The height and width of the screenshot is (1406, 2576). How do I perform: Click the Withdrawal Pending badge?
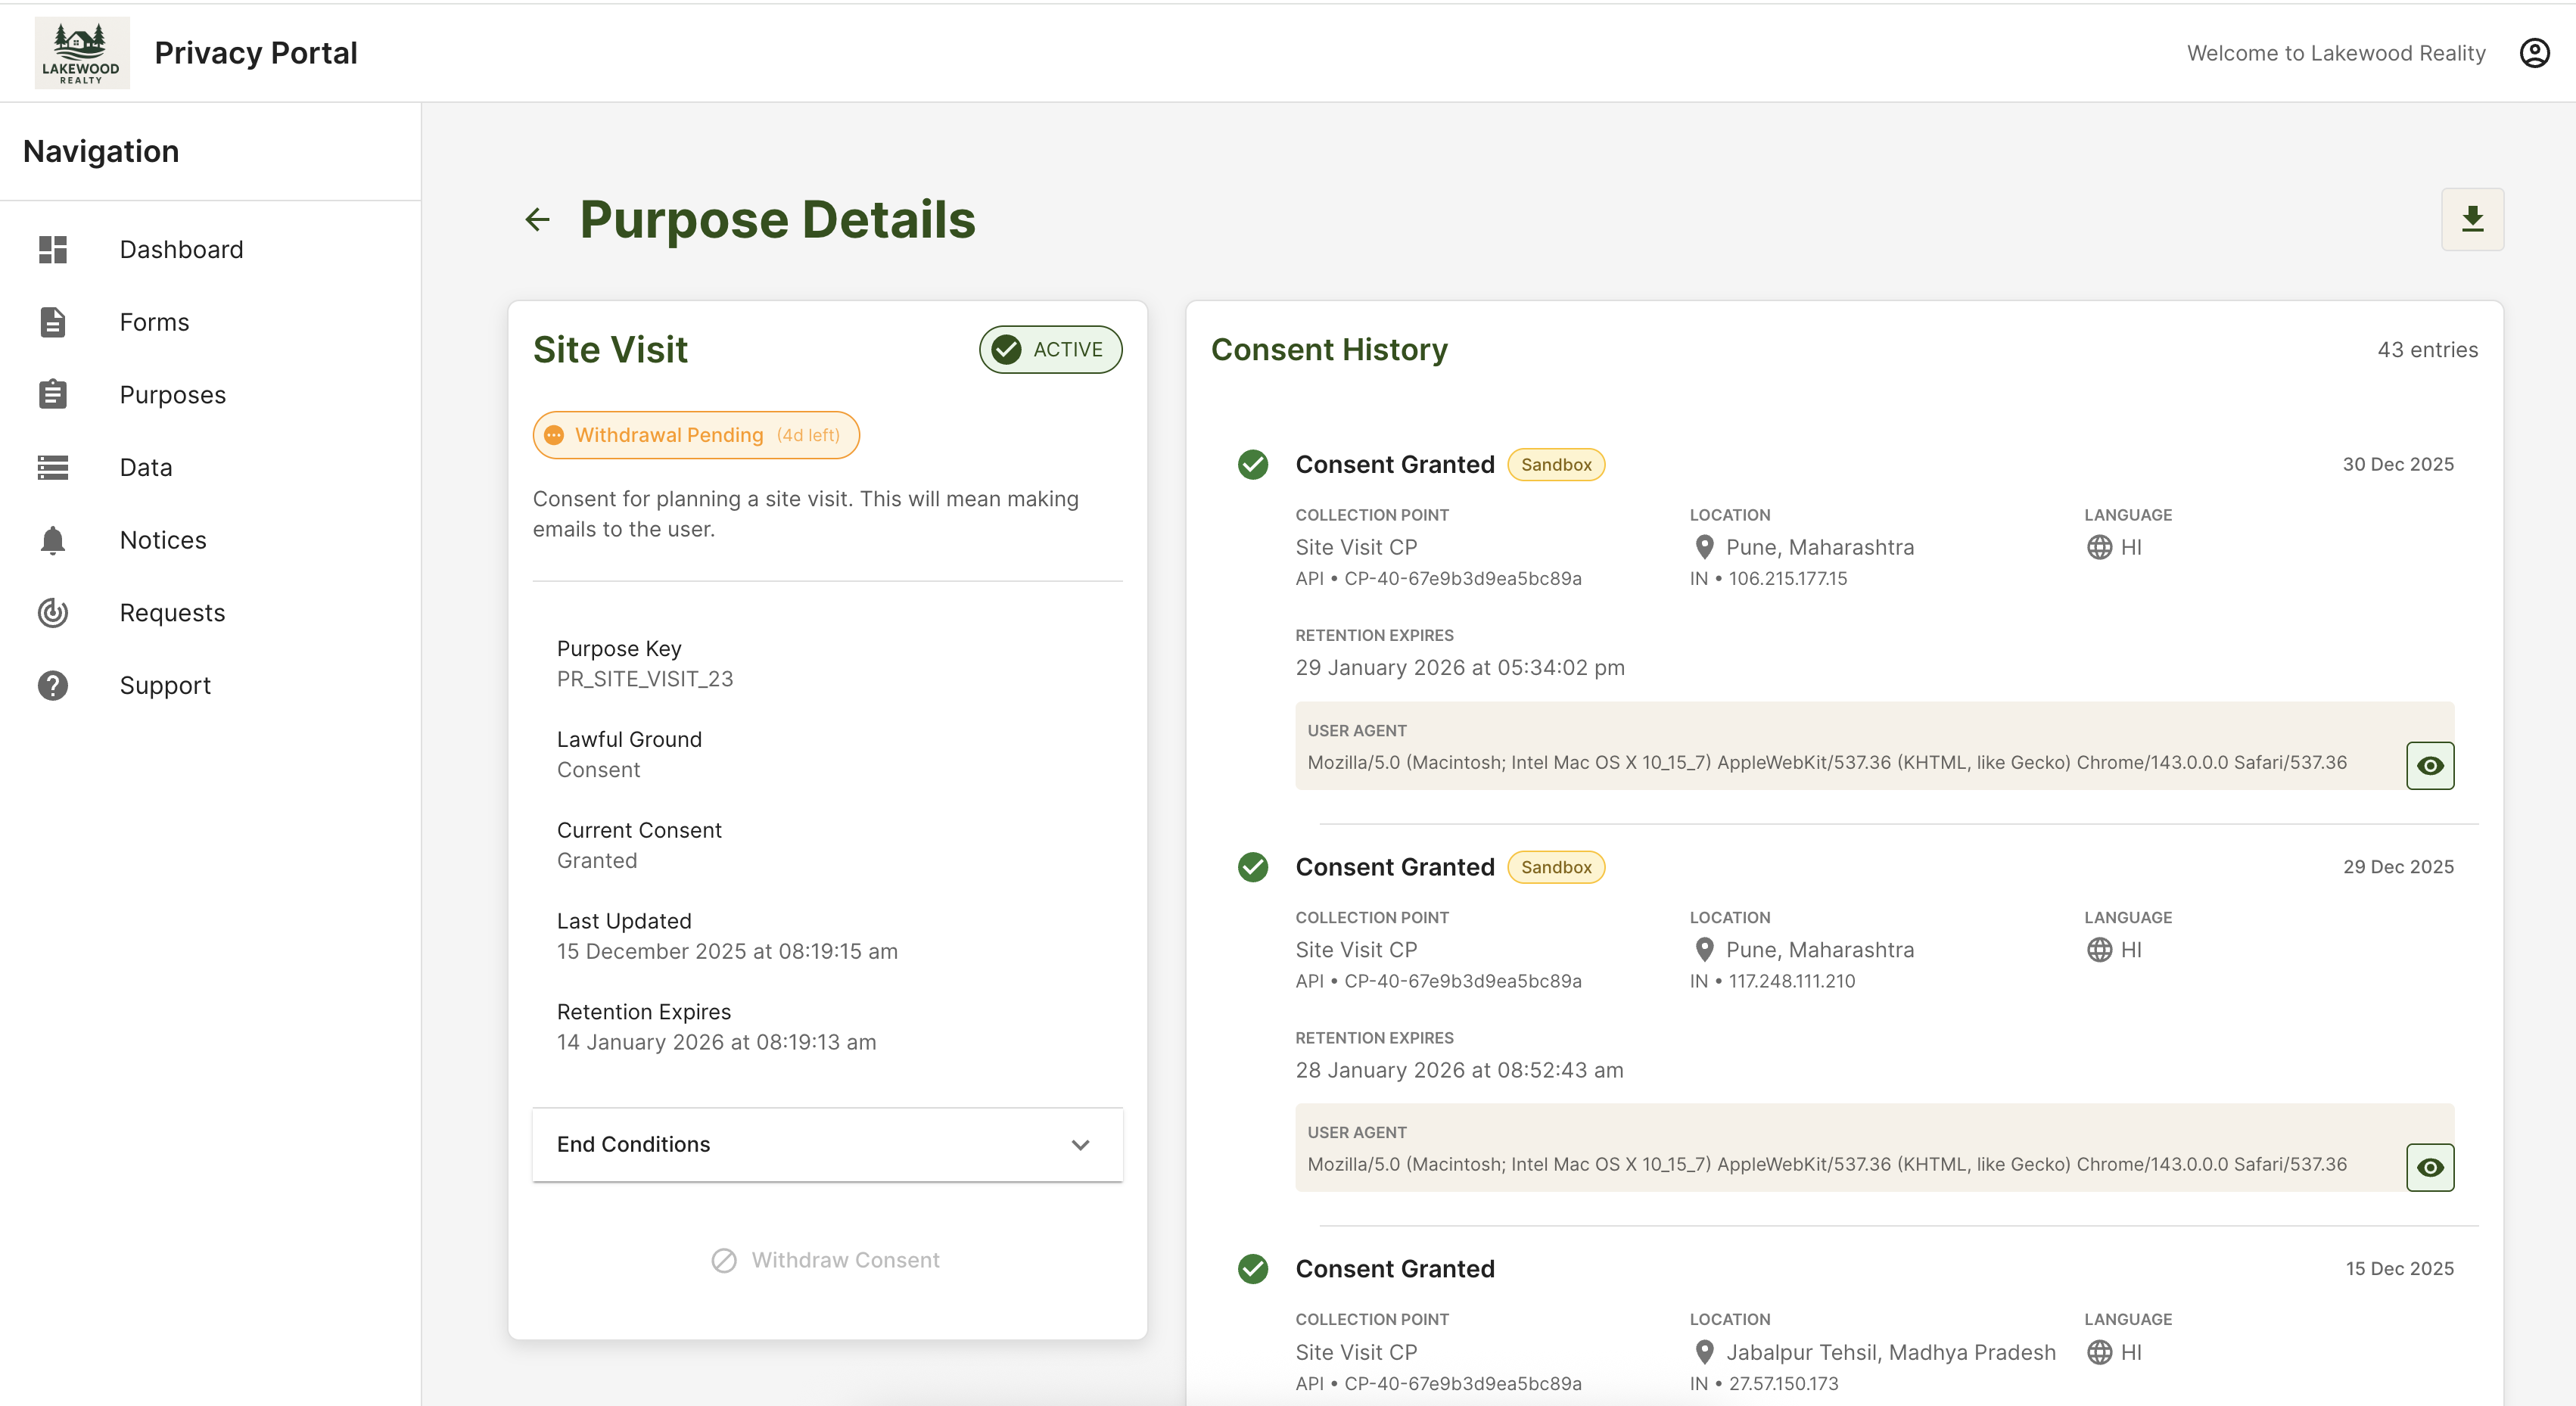tap(695, 435)
